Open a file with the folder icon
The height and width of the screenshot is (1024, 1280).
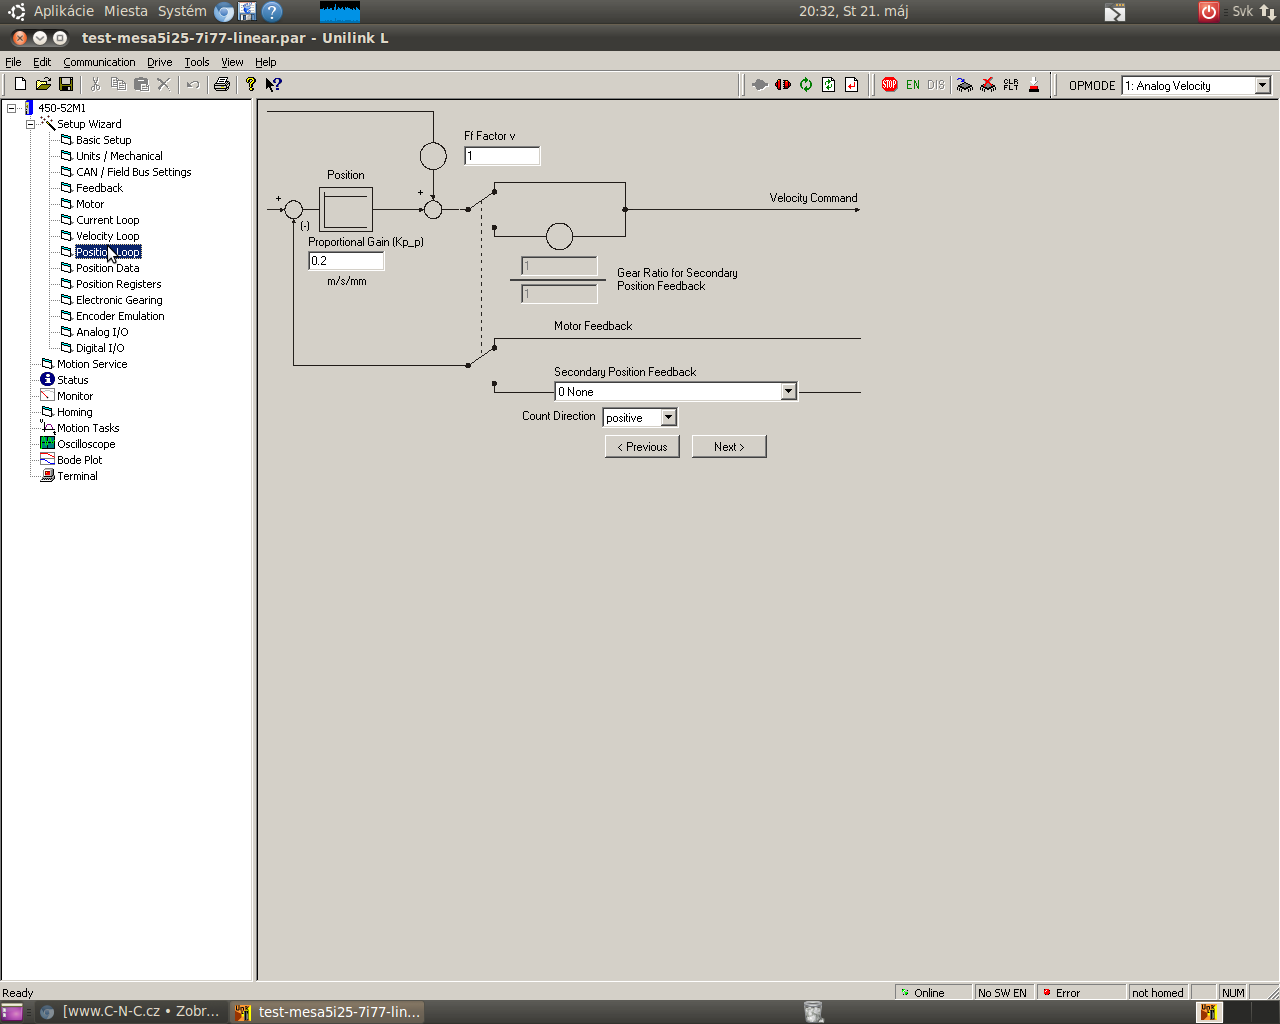pyautogui.click(x=43, y=85)
